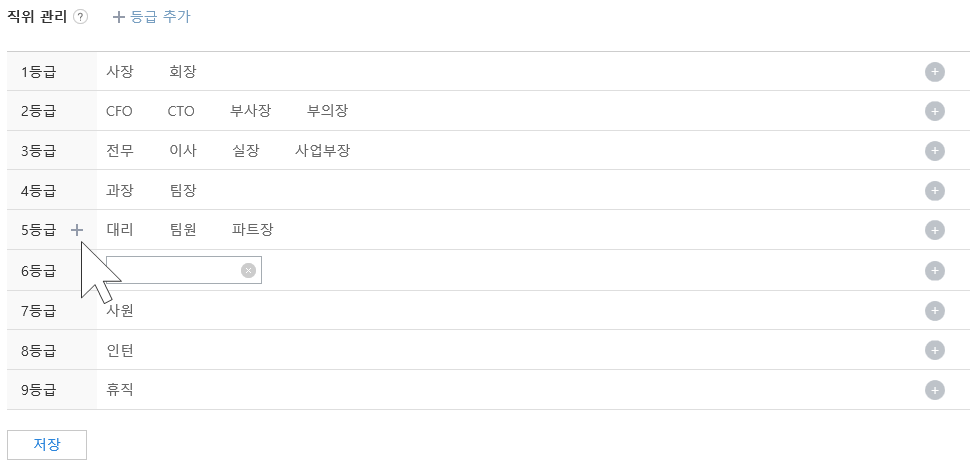
Task: Click the plus icon for 7등급
Action: pos(935,310)
